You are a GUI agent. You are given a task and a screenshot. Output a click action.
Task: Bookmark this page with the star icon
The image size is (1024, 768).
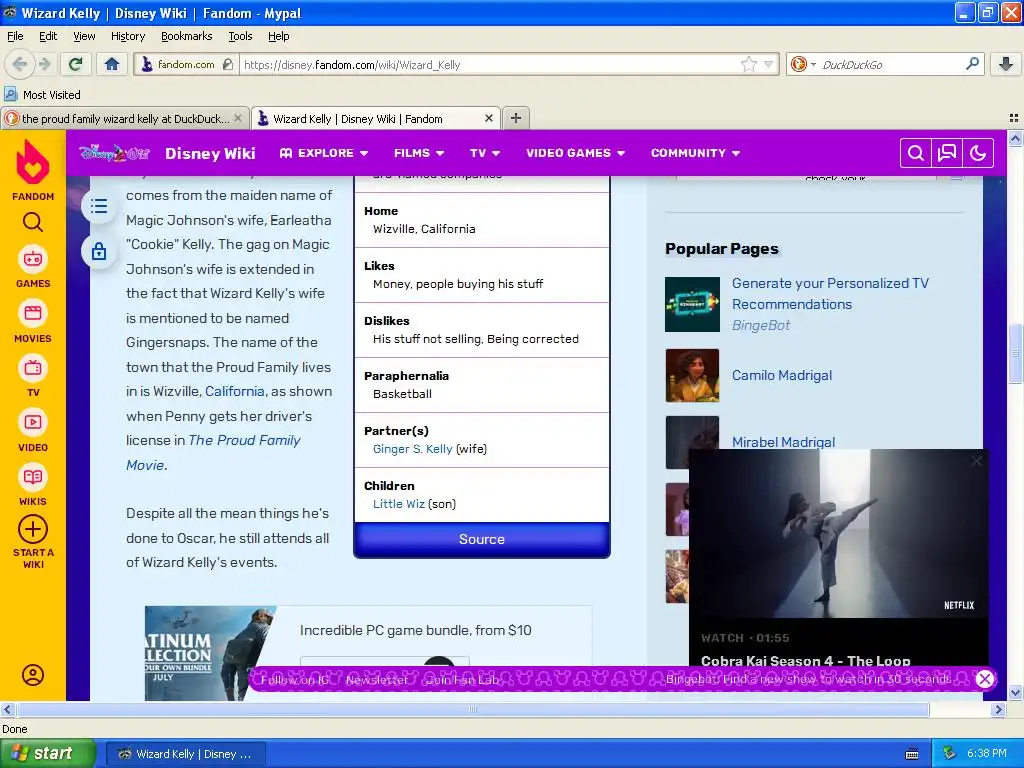(748, 64)
